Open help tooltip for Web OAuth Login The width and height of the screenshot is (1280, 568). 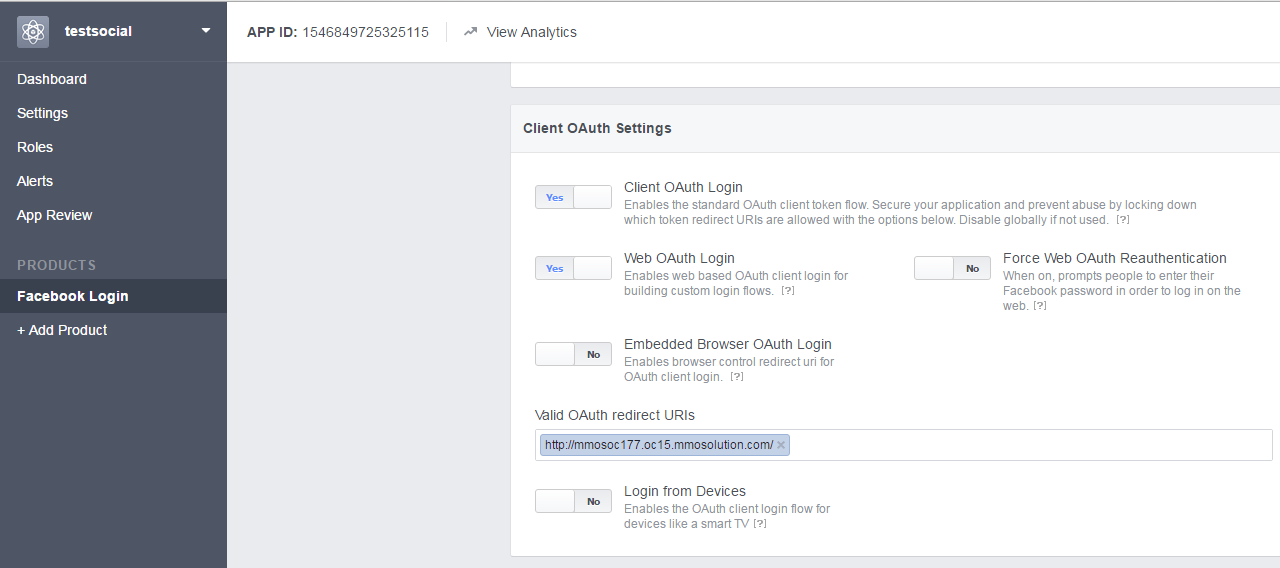[x=788, y=291]
